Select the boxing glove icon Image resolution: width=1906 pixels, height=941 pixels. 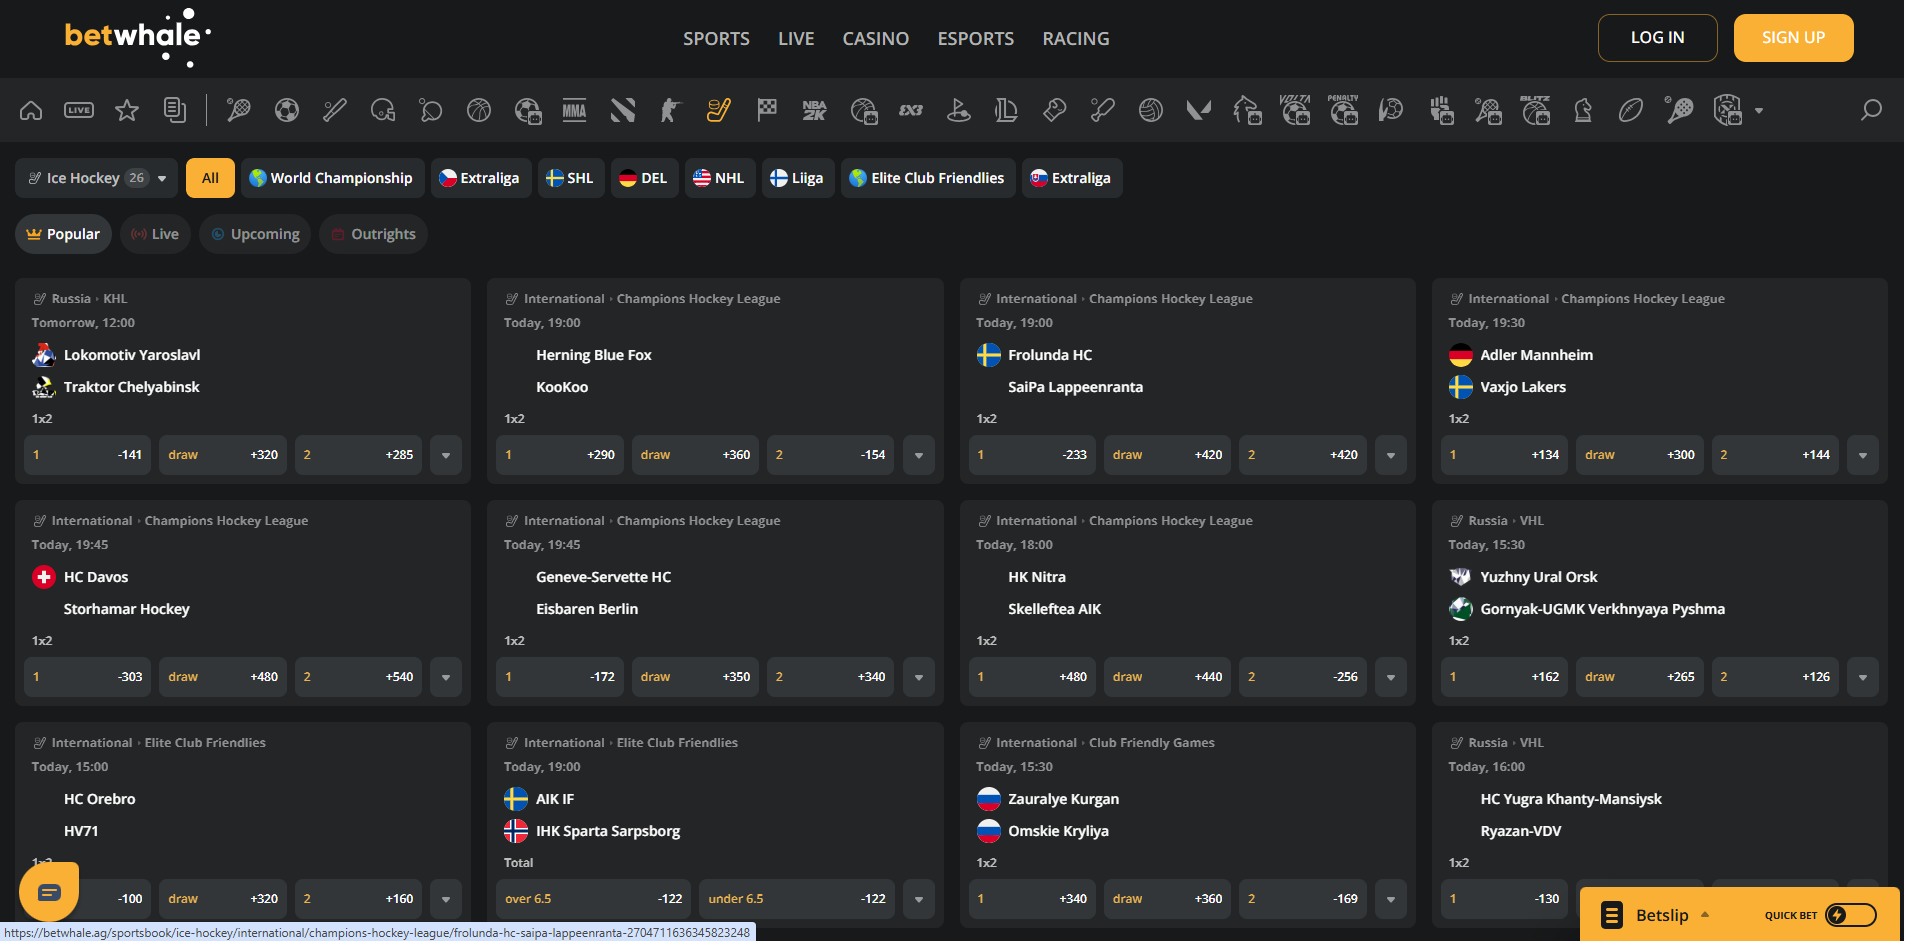click(1055, 110)
